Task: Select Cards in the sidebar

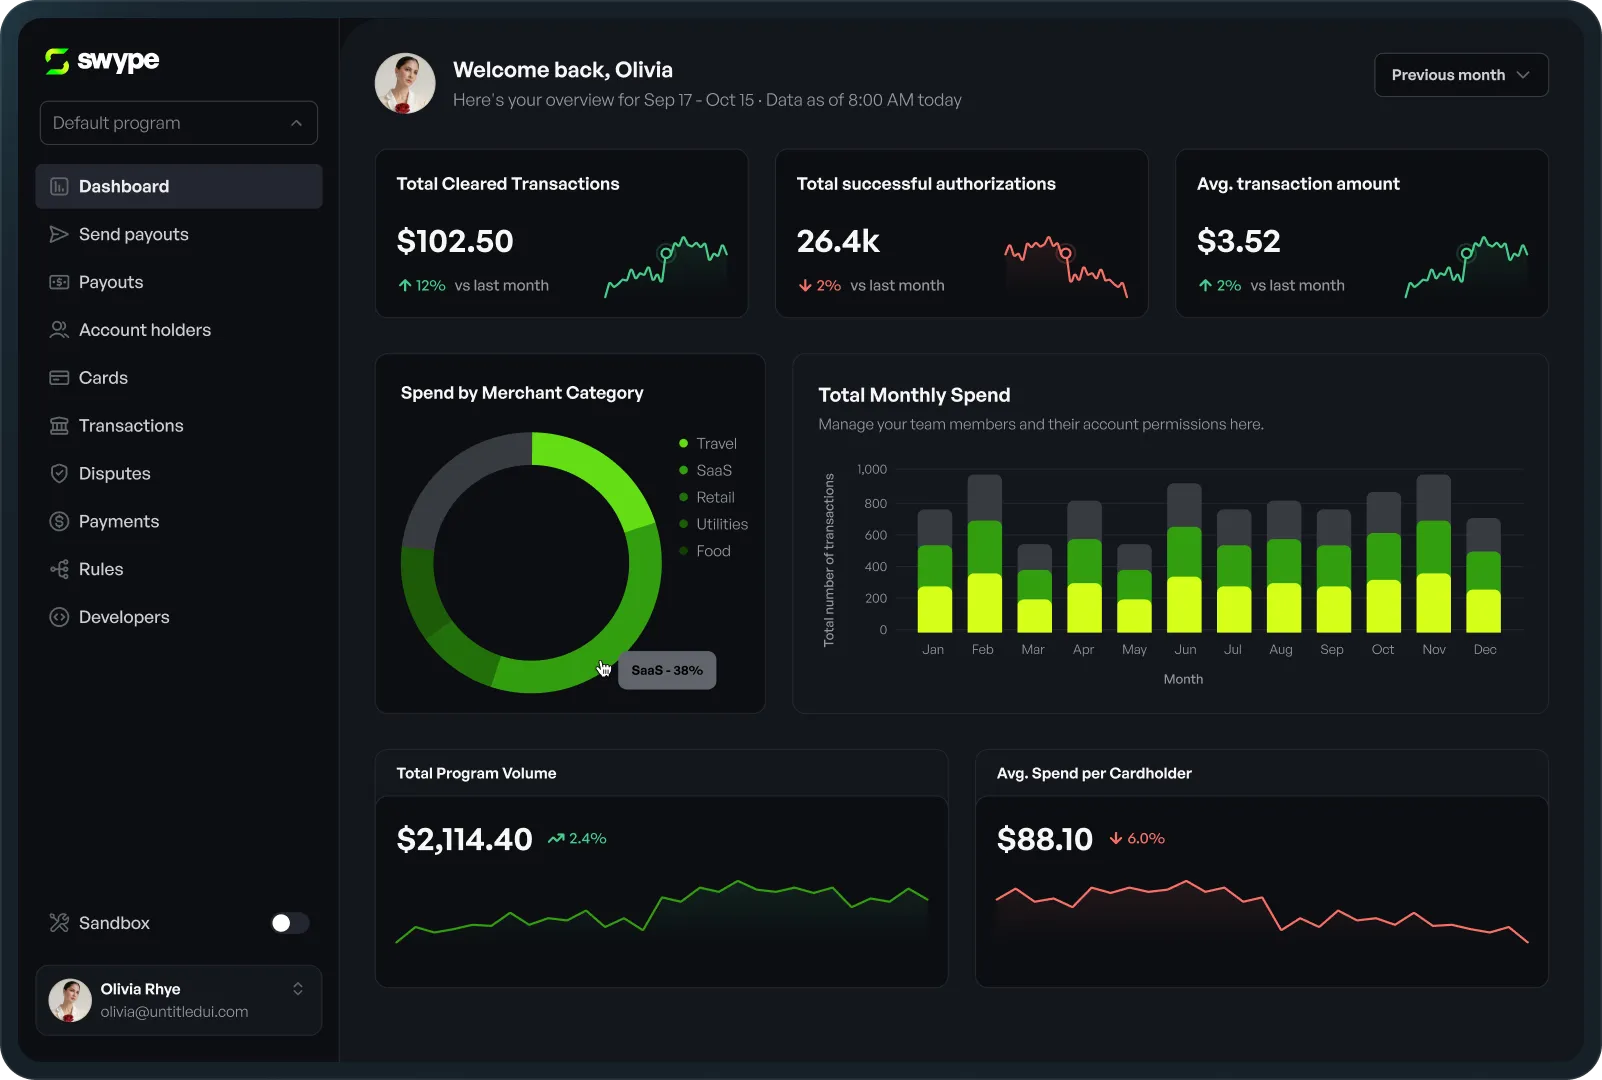Action: pyautogui.click(x=179, y=378)
